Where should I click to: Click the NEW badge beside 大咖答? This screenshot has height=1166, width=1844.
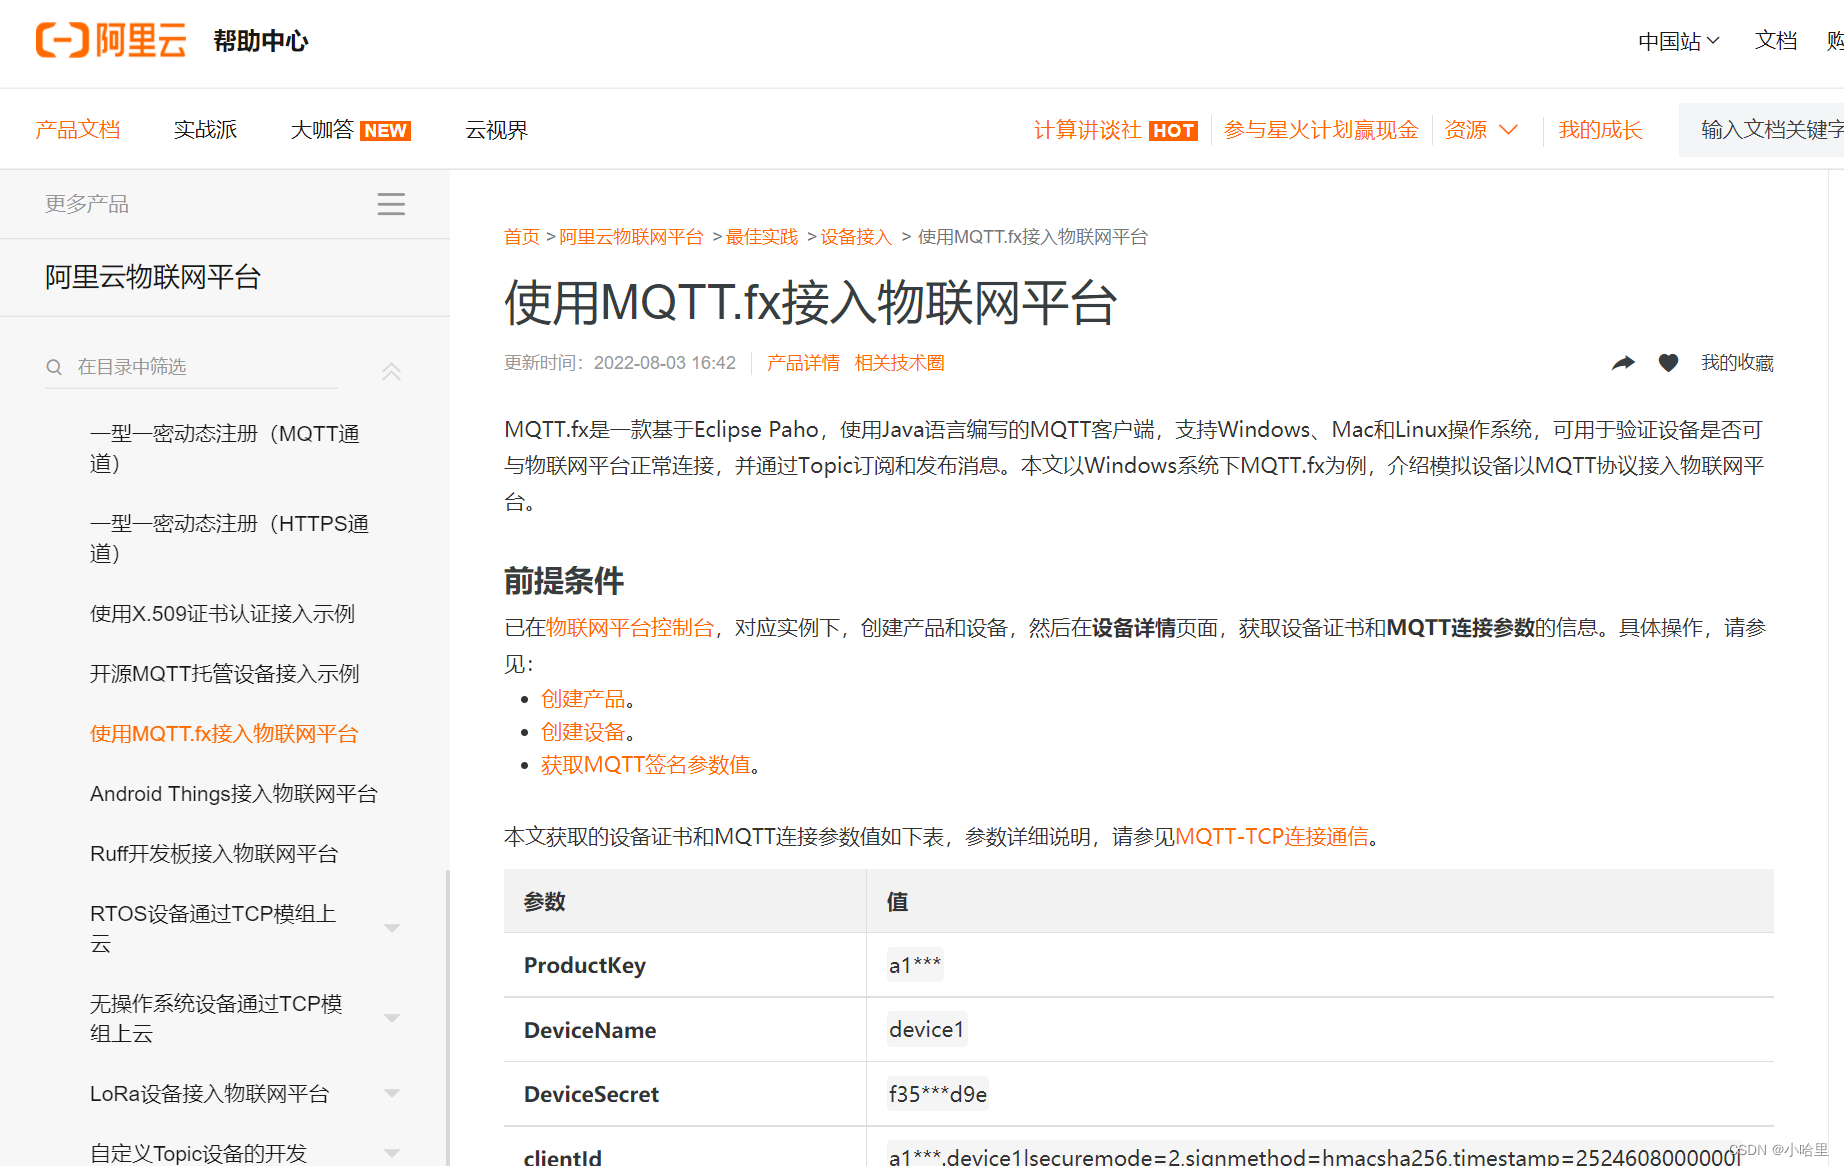[385, 130]
